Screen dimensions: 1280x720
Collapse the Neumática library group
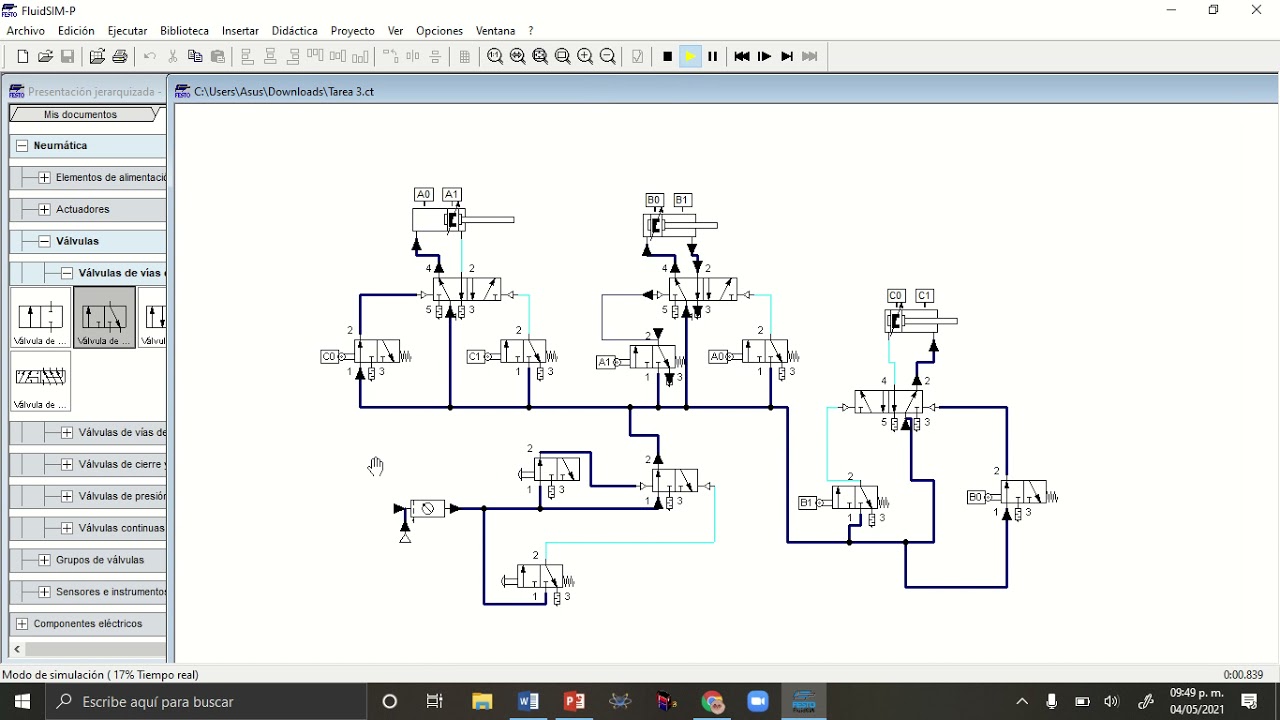pyautogui.click(x=22, y=146)
